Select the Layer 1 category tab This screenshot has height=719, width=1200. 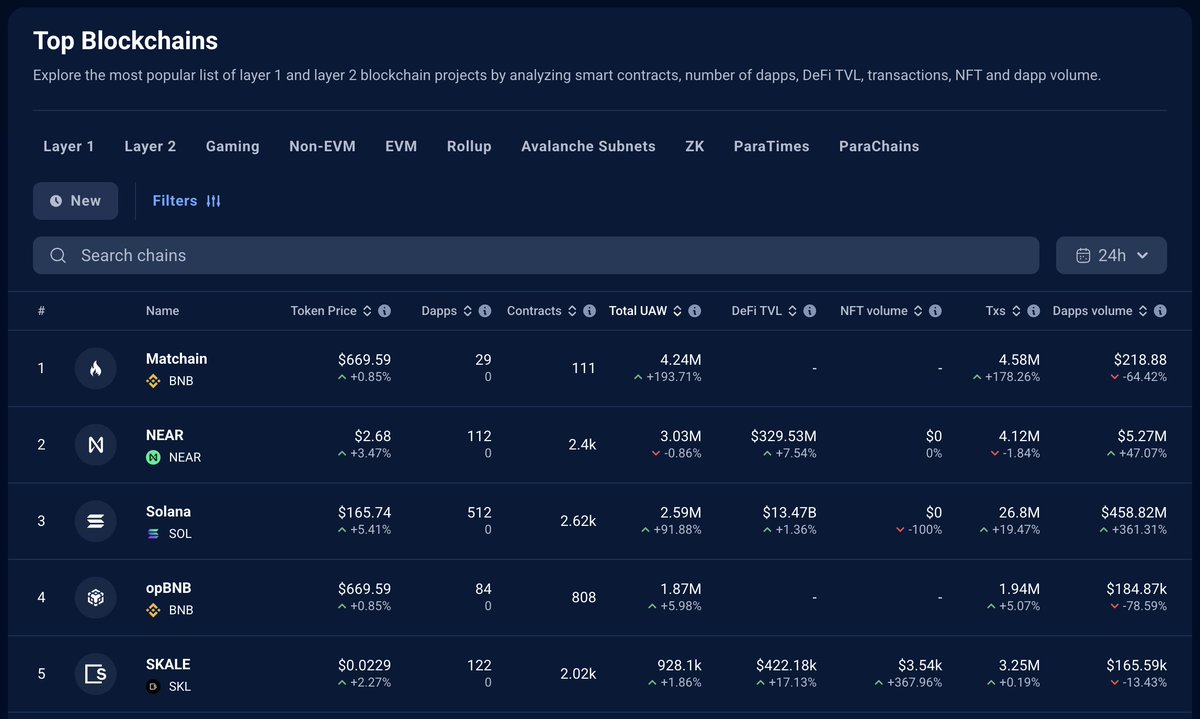[69, 146]
